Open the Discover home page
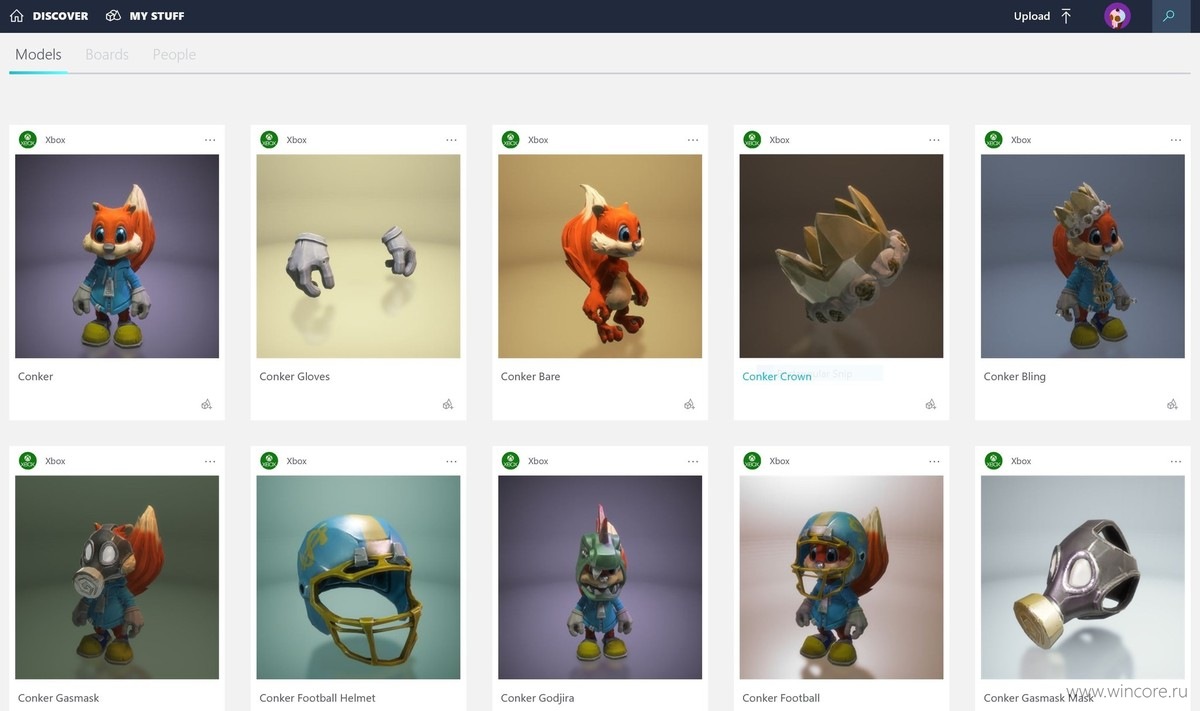The width and height of the screenshot is (1200, 711). tap(49, 16)
